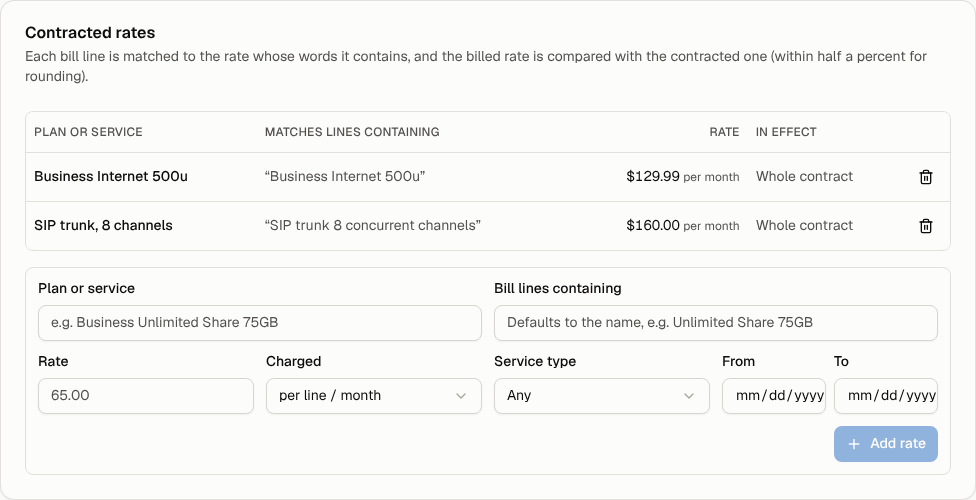Click the $160.00 per month rate
This screenshot has height=500, width=976.
[683, 225]
